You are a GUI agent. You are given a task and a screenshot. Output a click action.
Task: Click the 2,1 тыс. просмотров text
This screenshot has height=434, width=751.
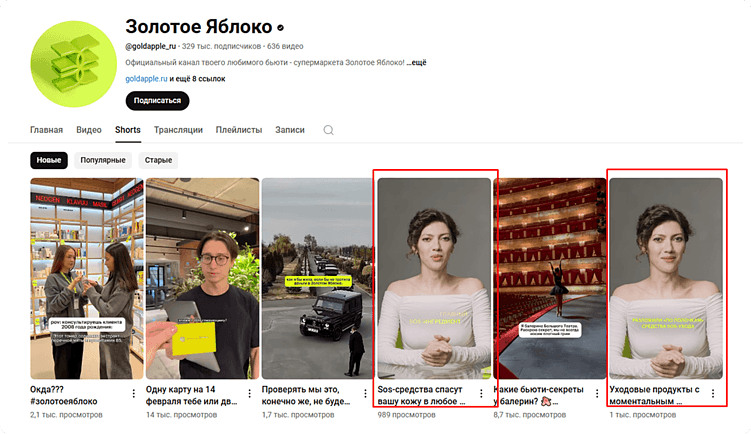pos(66,415)
